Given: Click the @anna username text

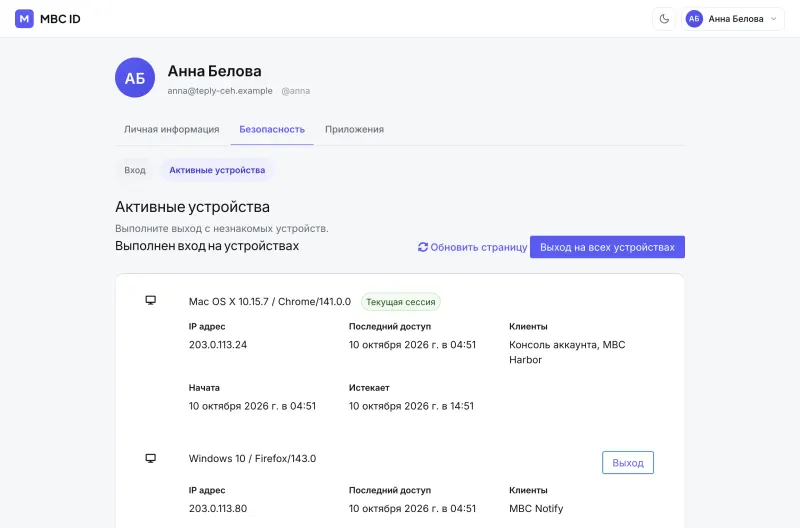Looking at the screenshot, I should pos(296,91).
